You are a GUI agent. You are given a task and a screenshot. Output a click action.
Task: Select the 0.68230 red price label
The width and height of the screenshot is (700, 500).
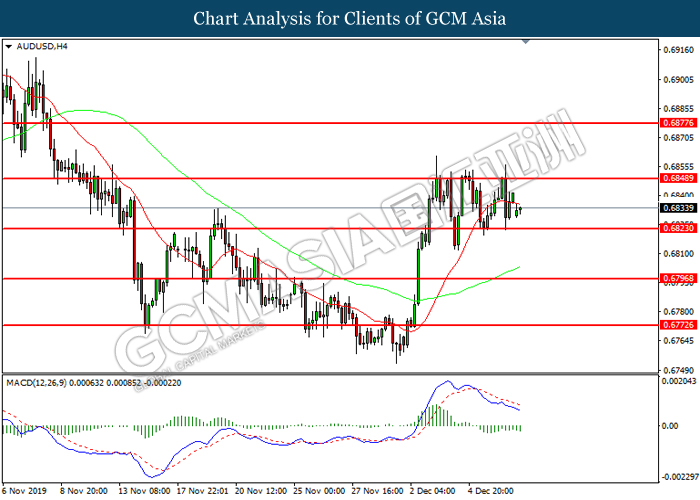point(679,228)
